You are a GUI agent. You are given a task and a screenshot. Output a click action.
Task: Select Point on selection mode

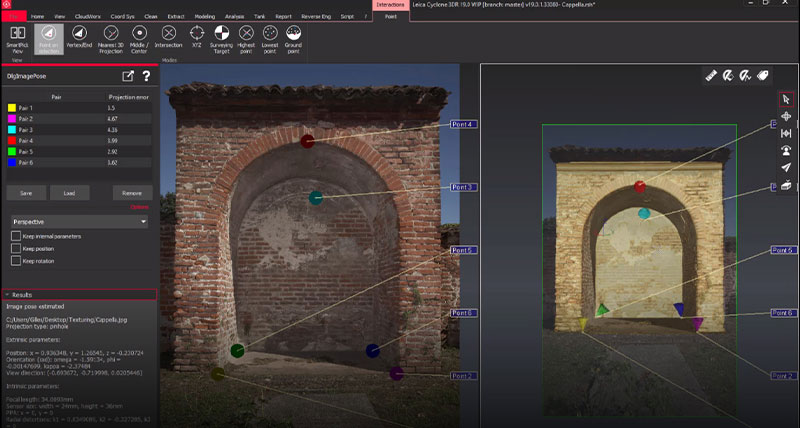(x=49, y=39)
